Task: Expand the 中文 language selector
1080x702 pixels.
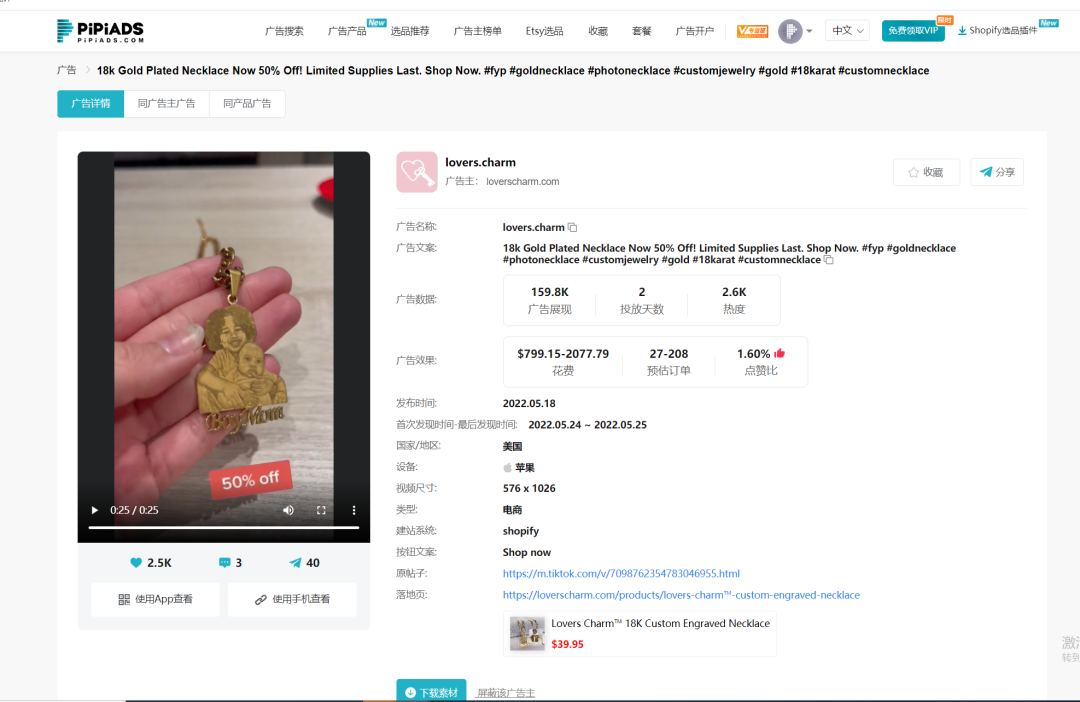Action: (848, 31)
